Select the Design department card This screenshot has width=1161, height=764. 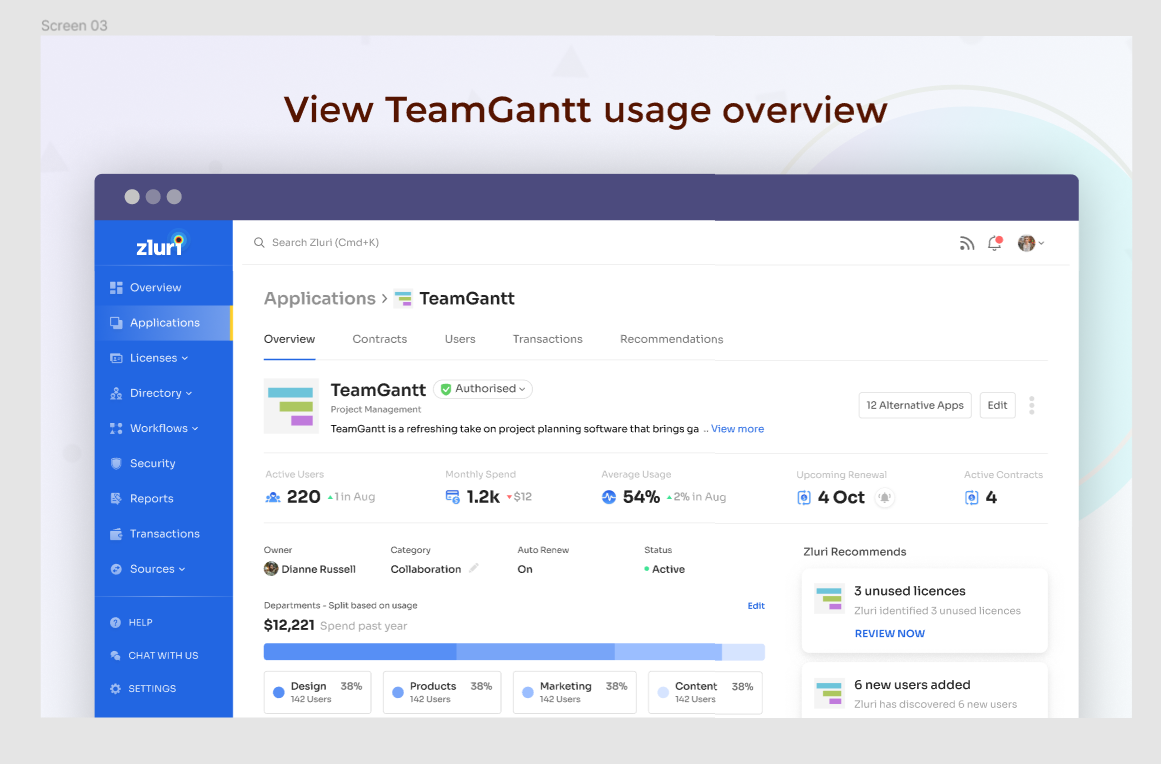tap(318, 692)
